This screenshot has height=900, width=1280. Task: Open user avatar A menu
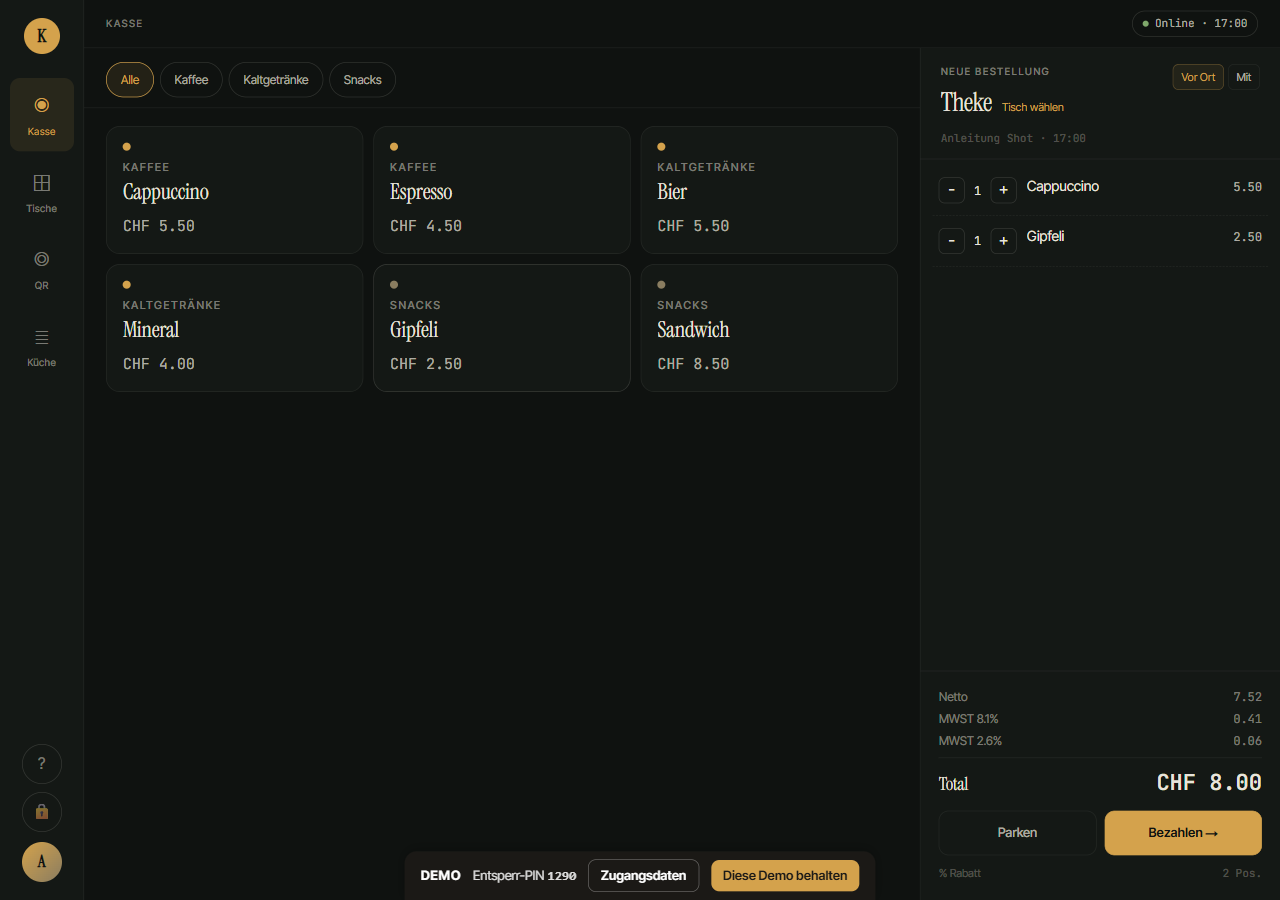point(42,862)
